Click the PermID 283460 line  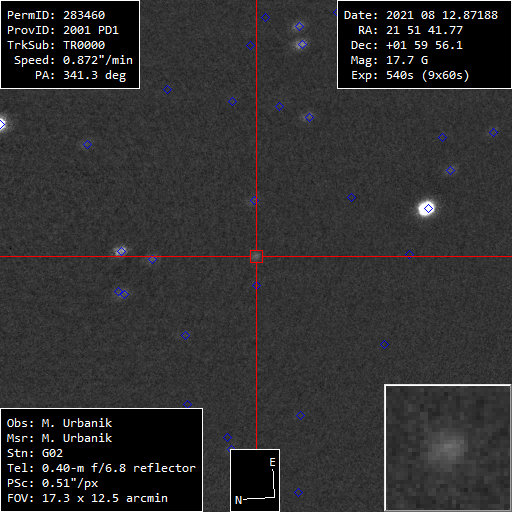click(56, 15)
